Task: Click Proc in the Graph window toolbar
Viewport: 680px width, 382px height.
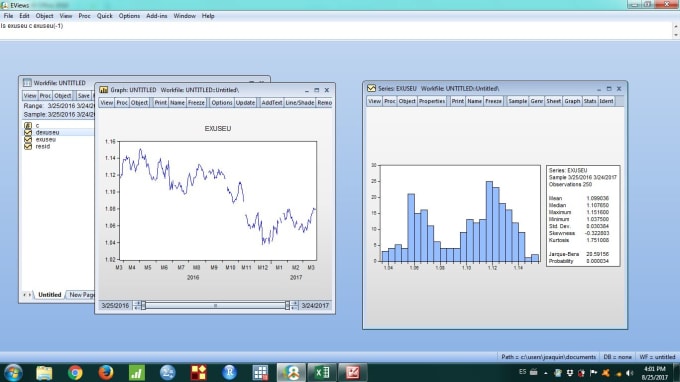Action: tap(122, 103)
